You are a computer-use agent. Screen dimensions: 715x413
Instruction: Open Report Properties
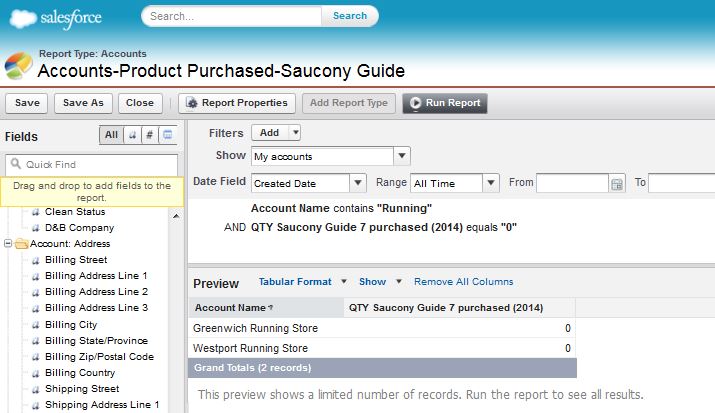point(237,103)
